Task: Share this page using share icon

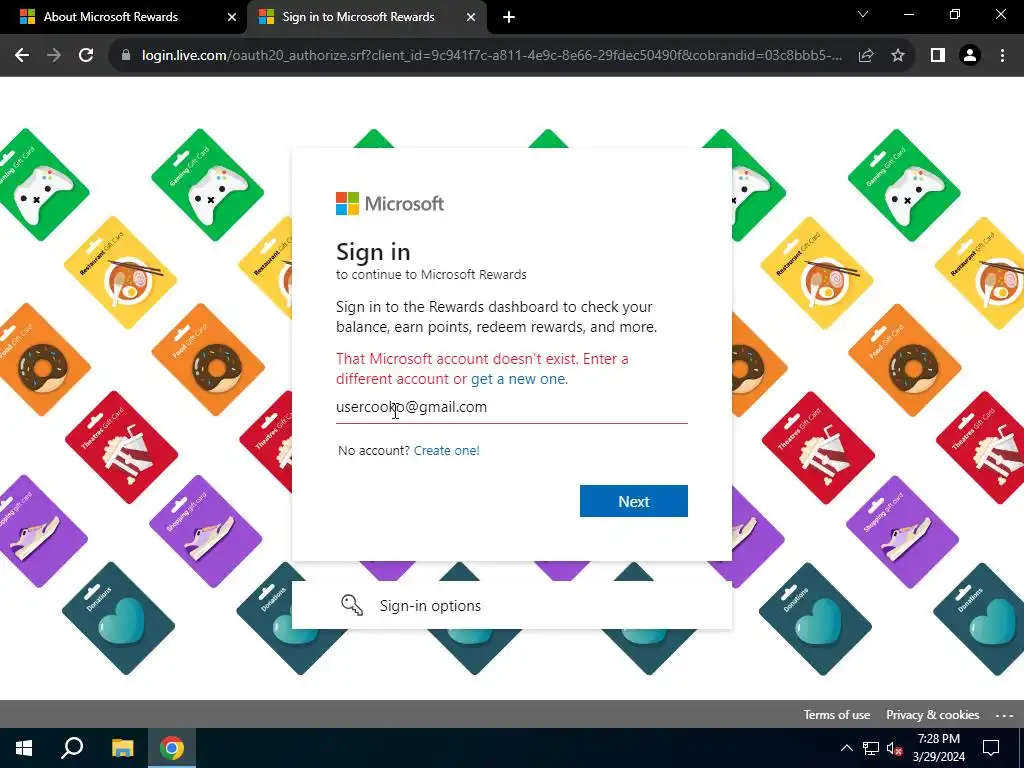Action: tap(866, 56)
